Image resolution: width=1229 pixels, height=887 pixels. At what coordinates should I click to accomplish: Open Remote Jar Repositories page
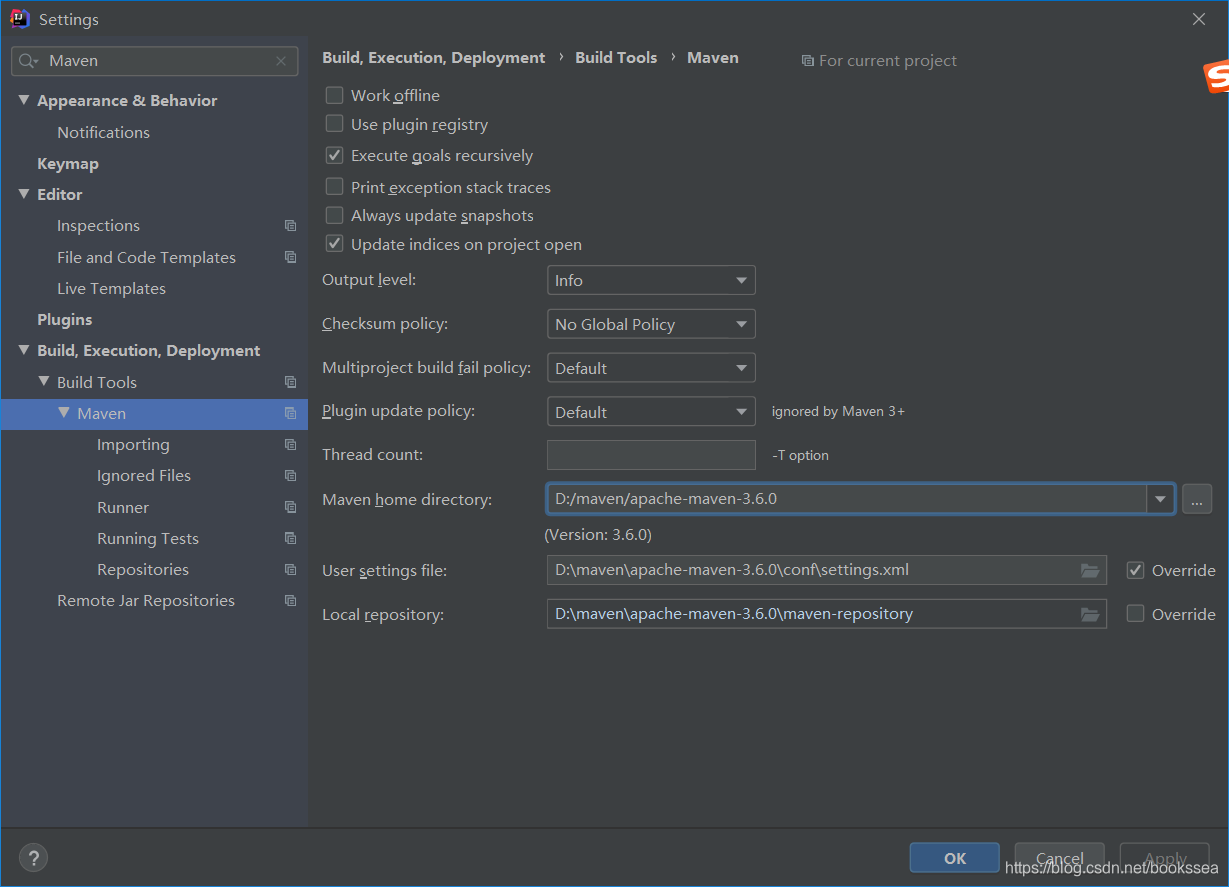[x=146, y=601]
